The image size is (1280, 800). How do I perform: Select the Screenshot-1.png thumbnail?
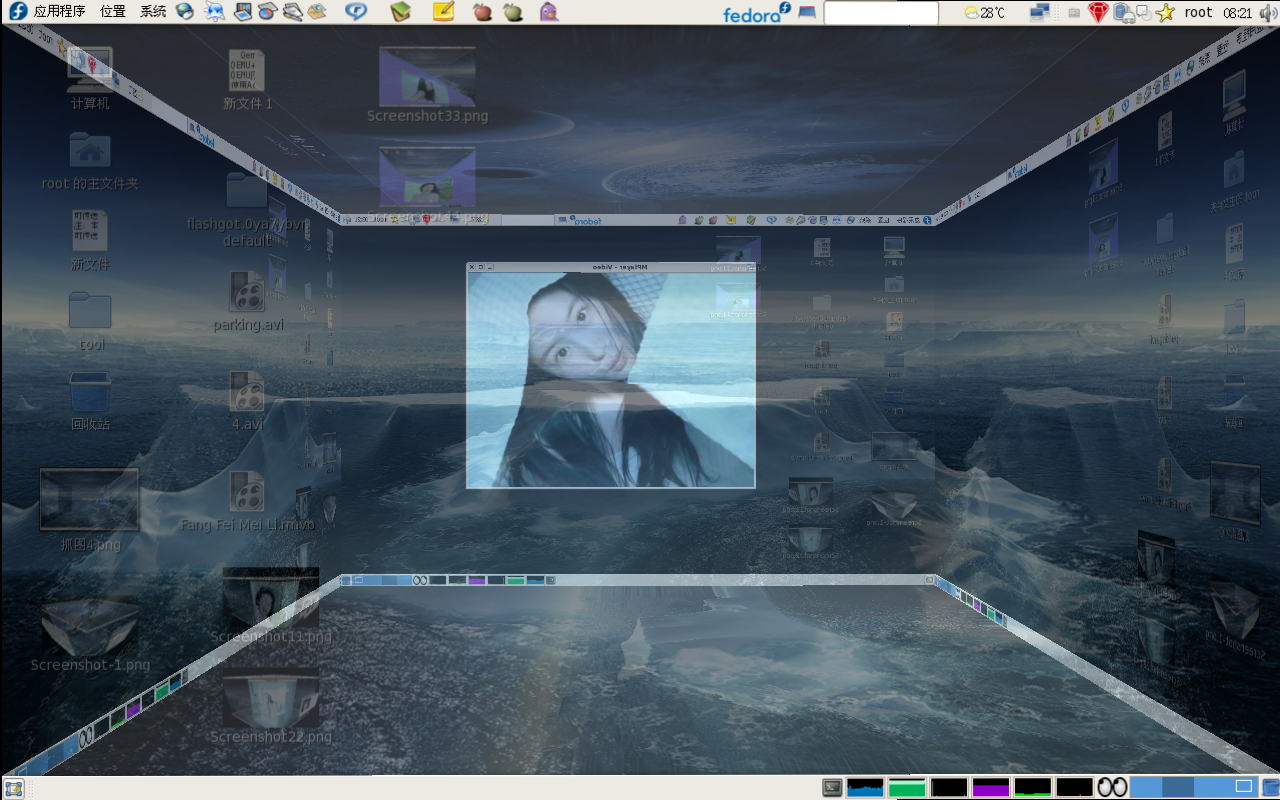pos(90,635)
